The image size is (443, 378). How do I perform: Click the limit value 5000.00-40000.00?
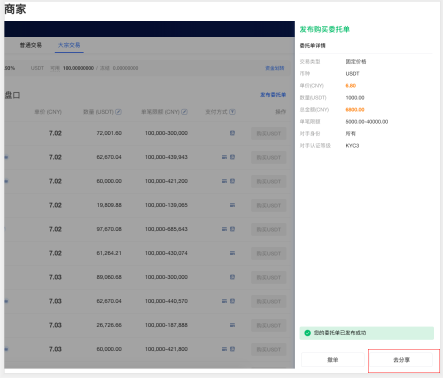tap(367, 122)
